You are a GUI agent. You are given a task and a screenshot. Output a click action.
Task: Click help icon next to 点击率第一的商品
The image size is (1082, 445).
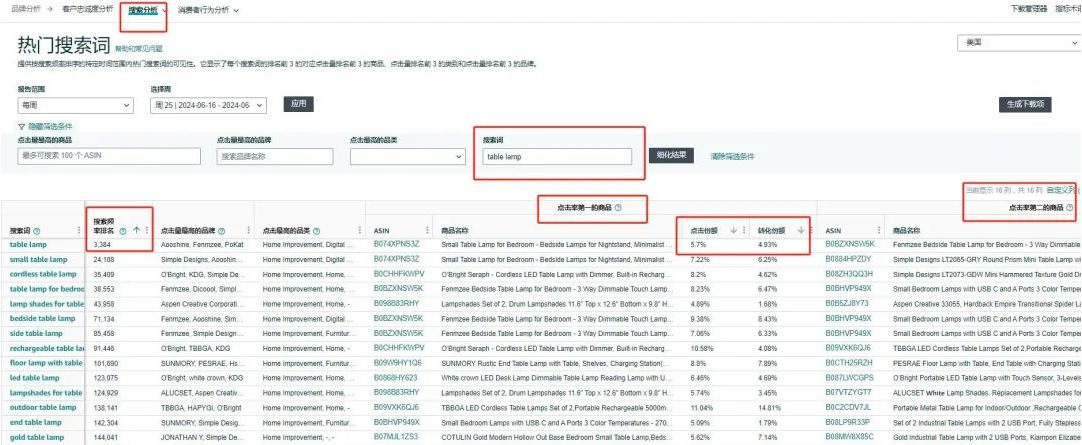[618, 208]
